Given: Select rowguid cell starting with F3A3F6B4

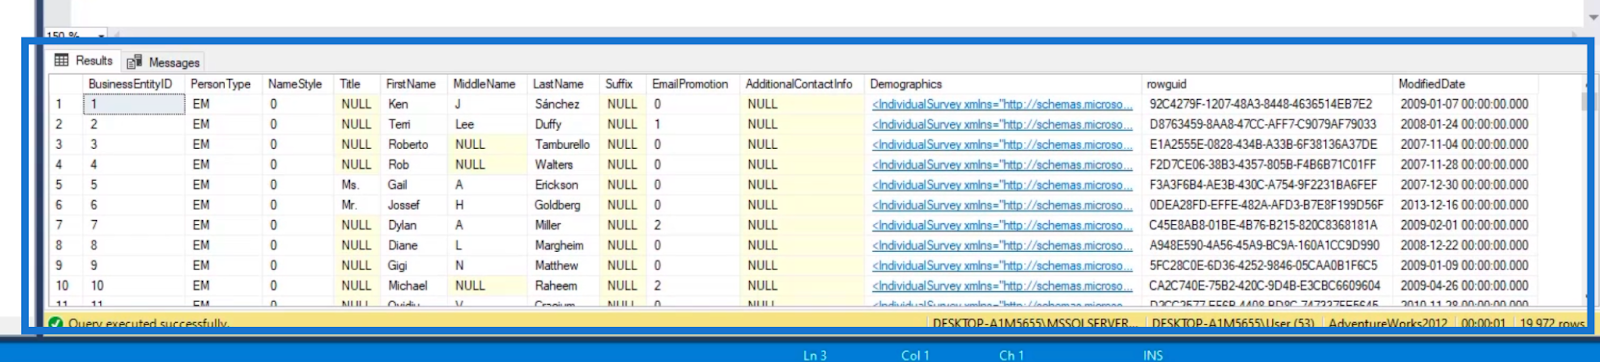Looking at the screenshot, I should click(1268, 185).
